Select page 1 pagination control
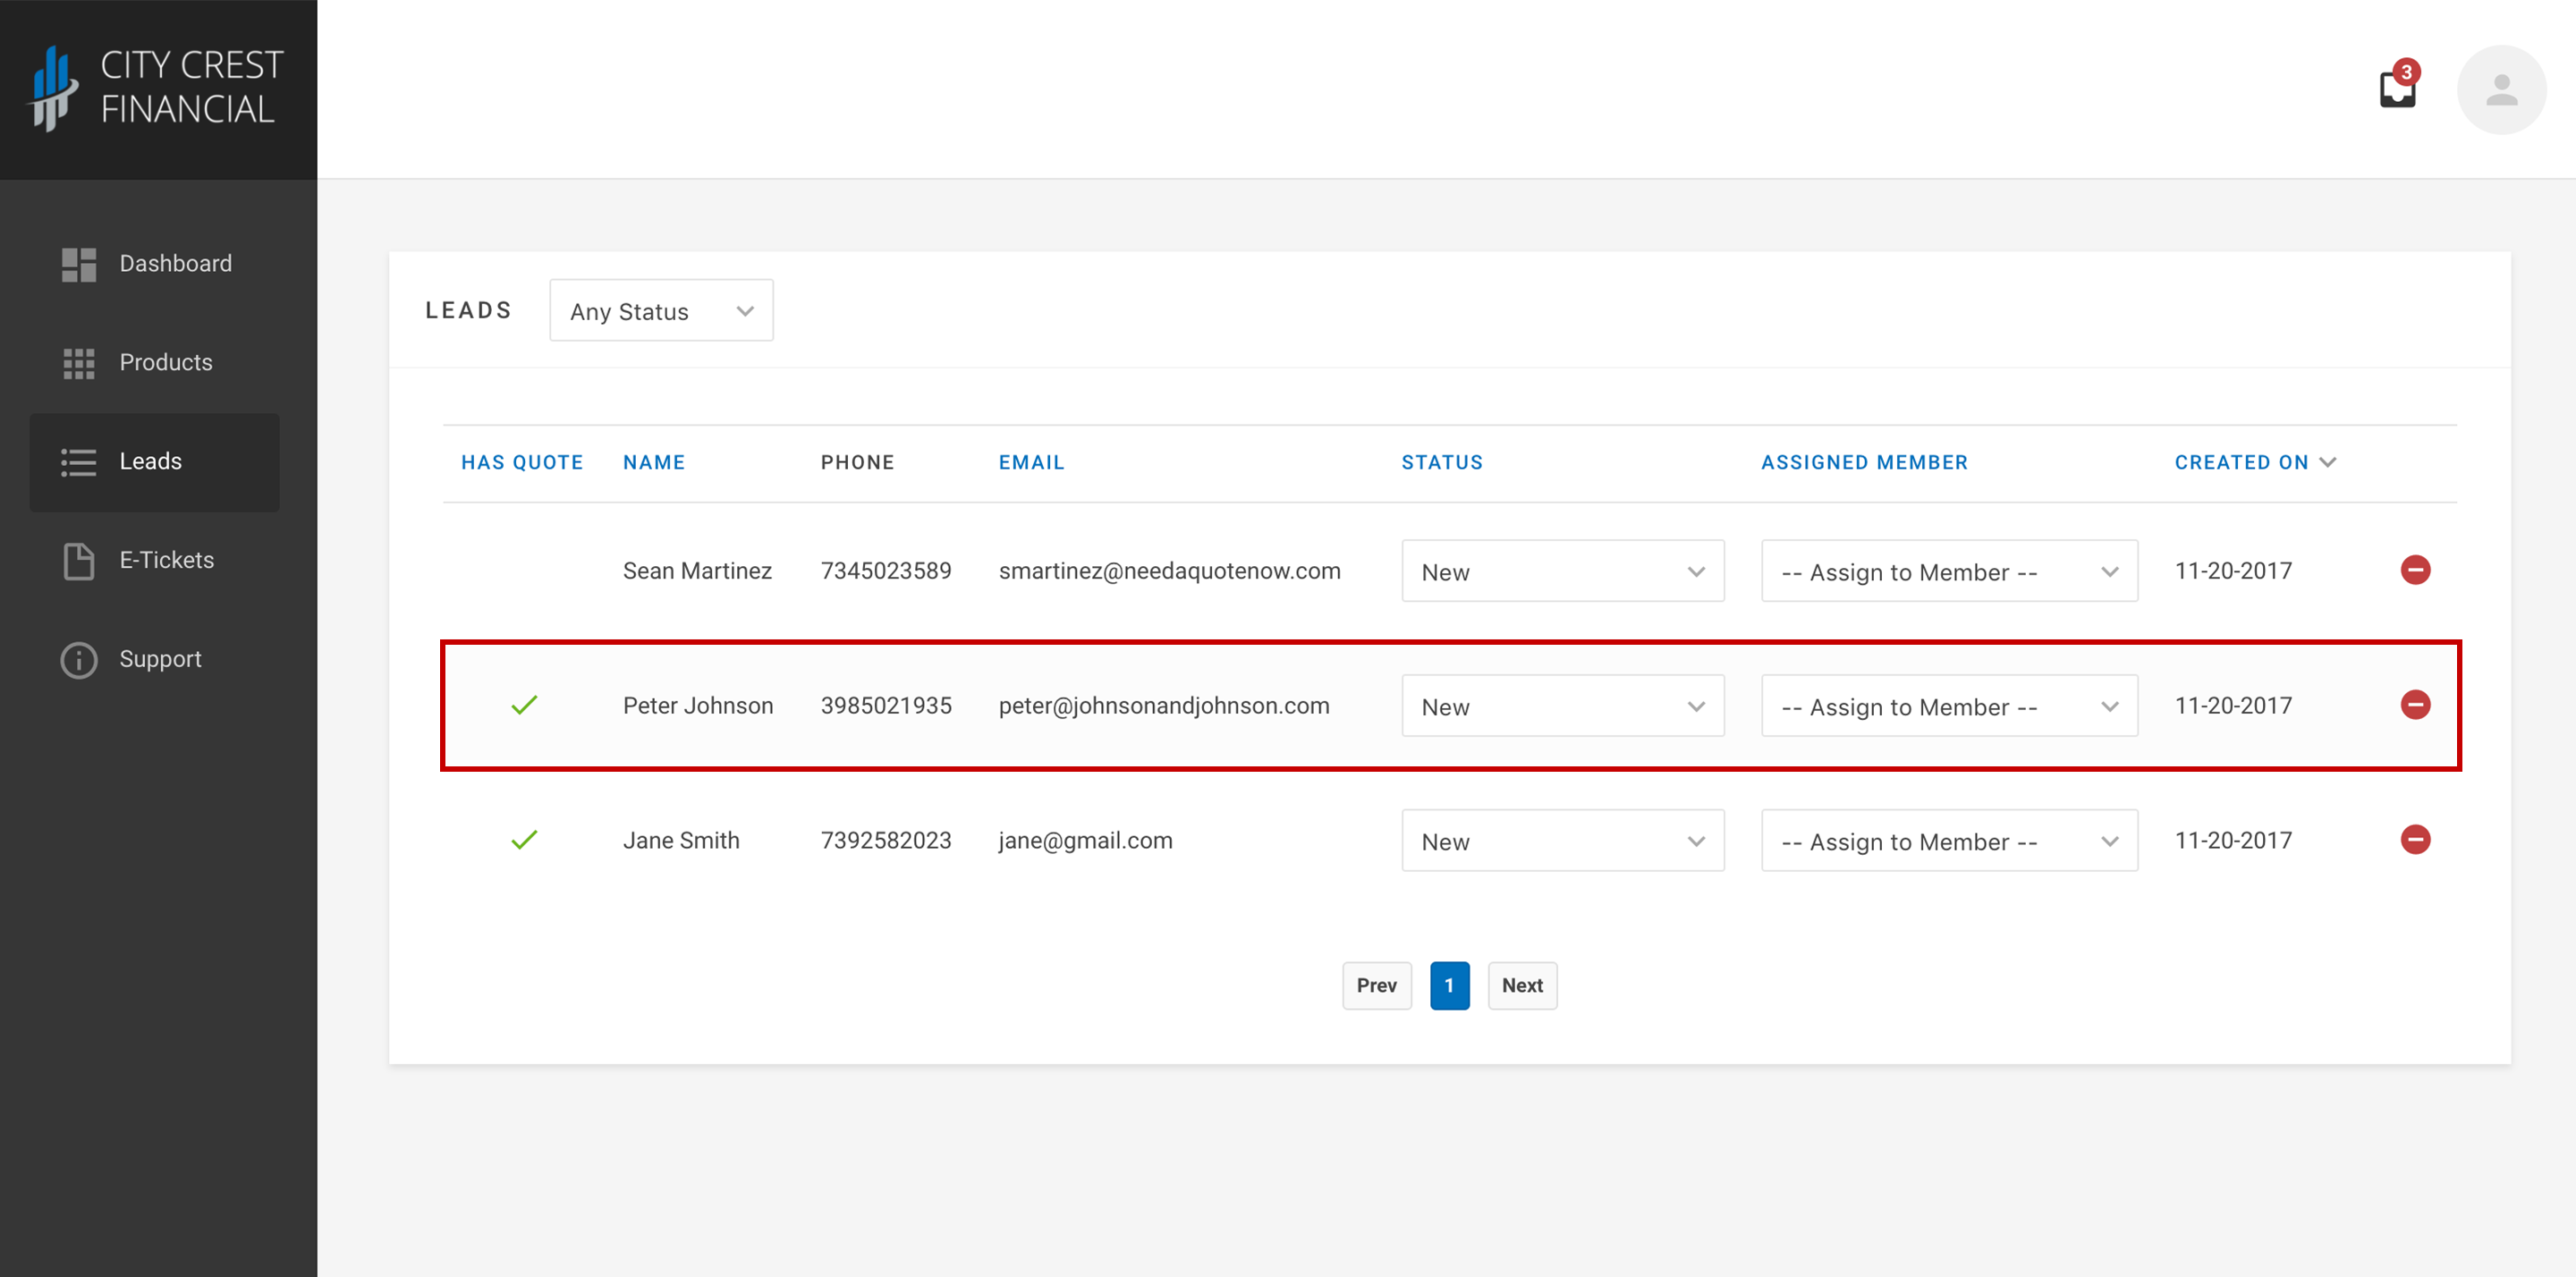Screen dimensions: 2576x1277 point(1449,985)
